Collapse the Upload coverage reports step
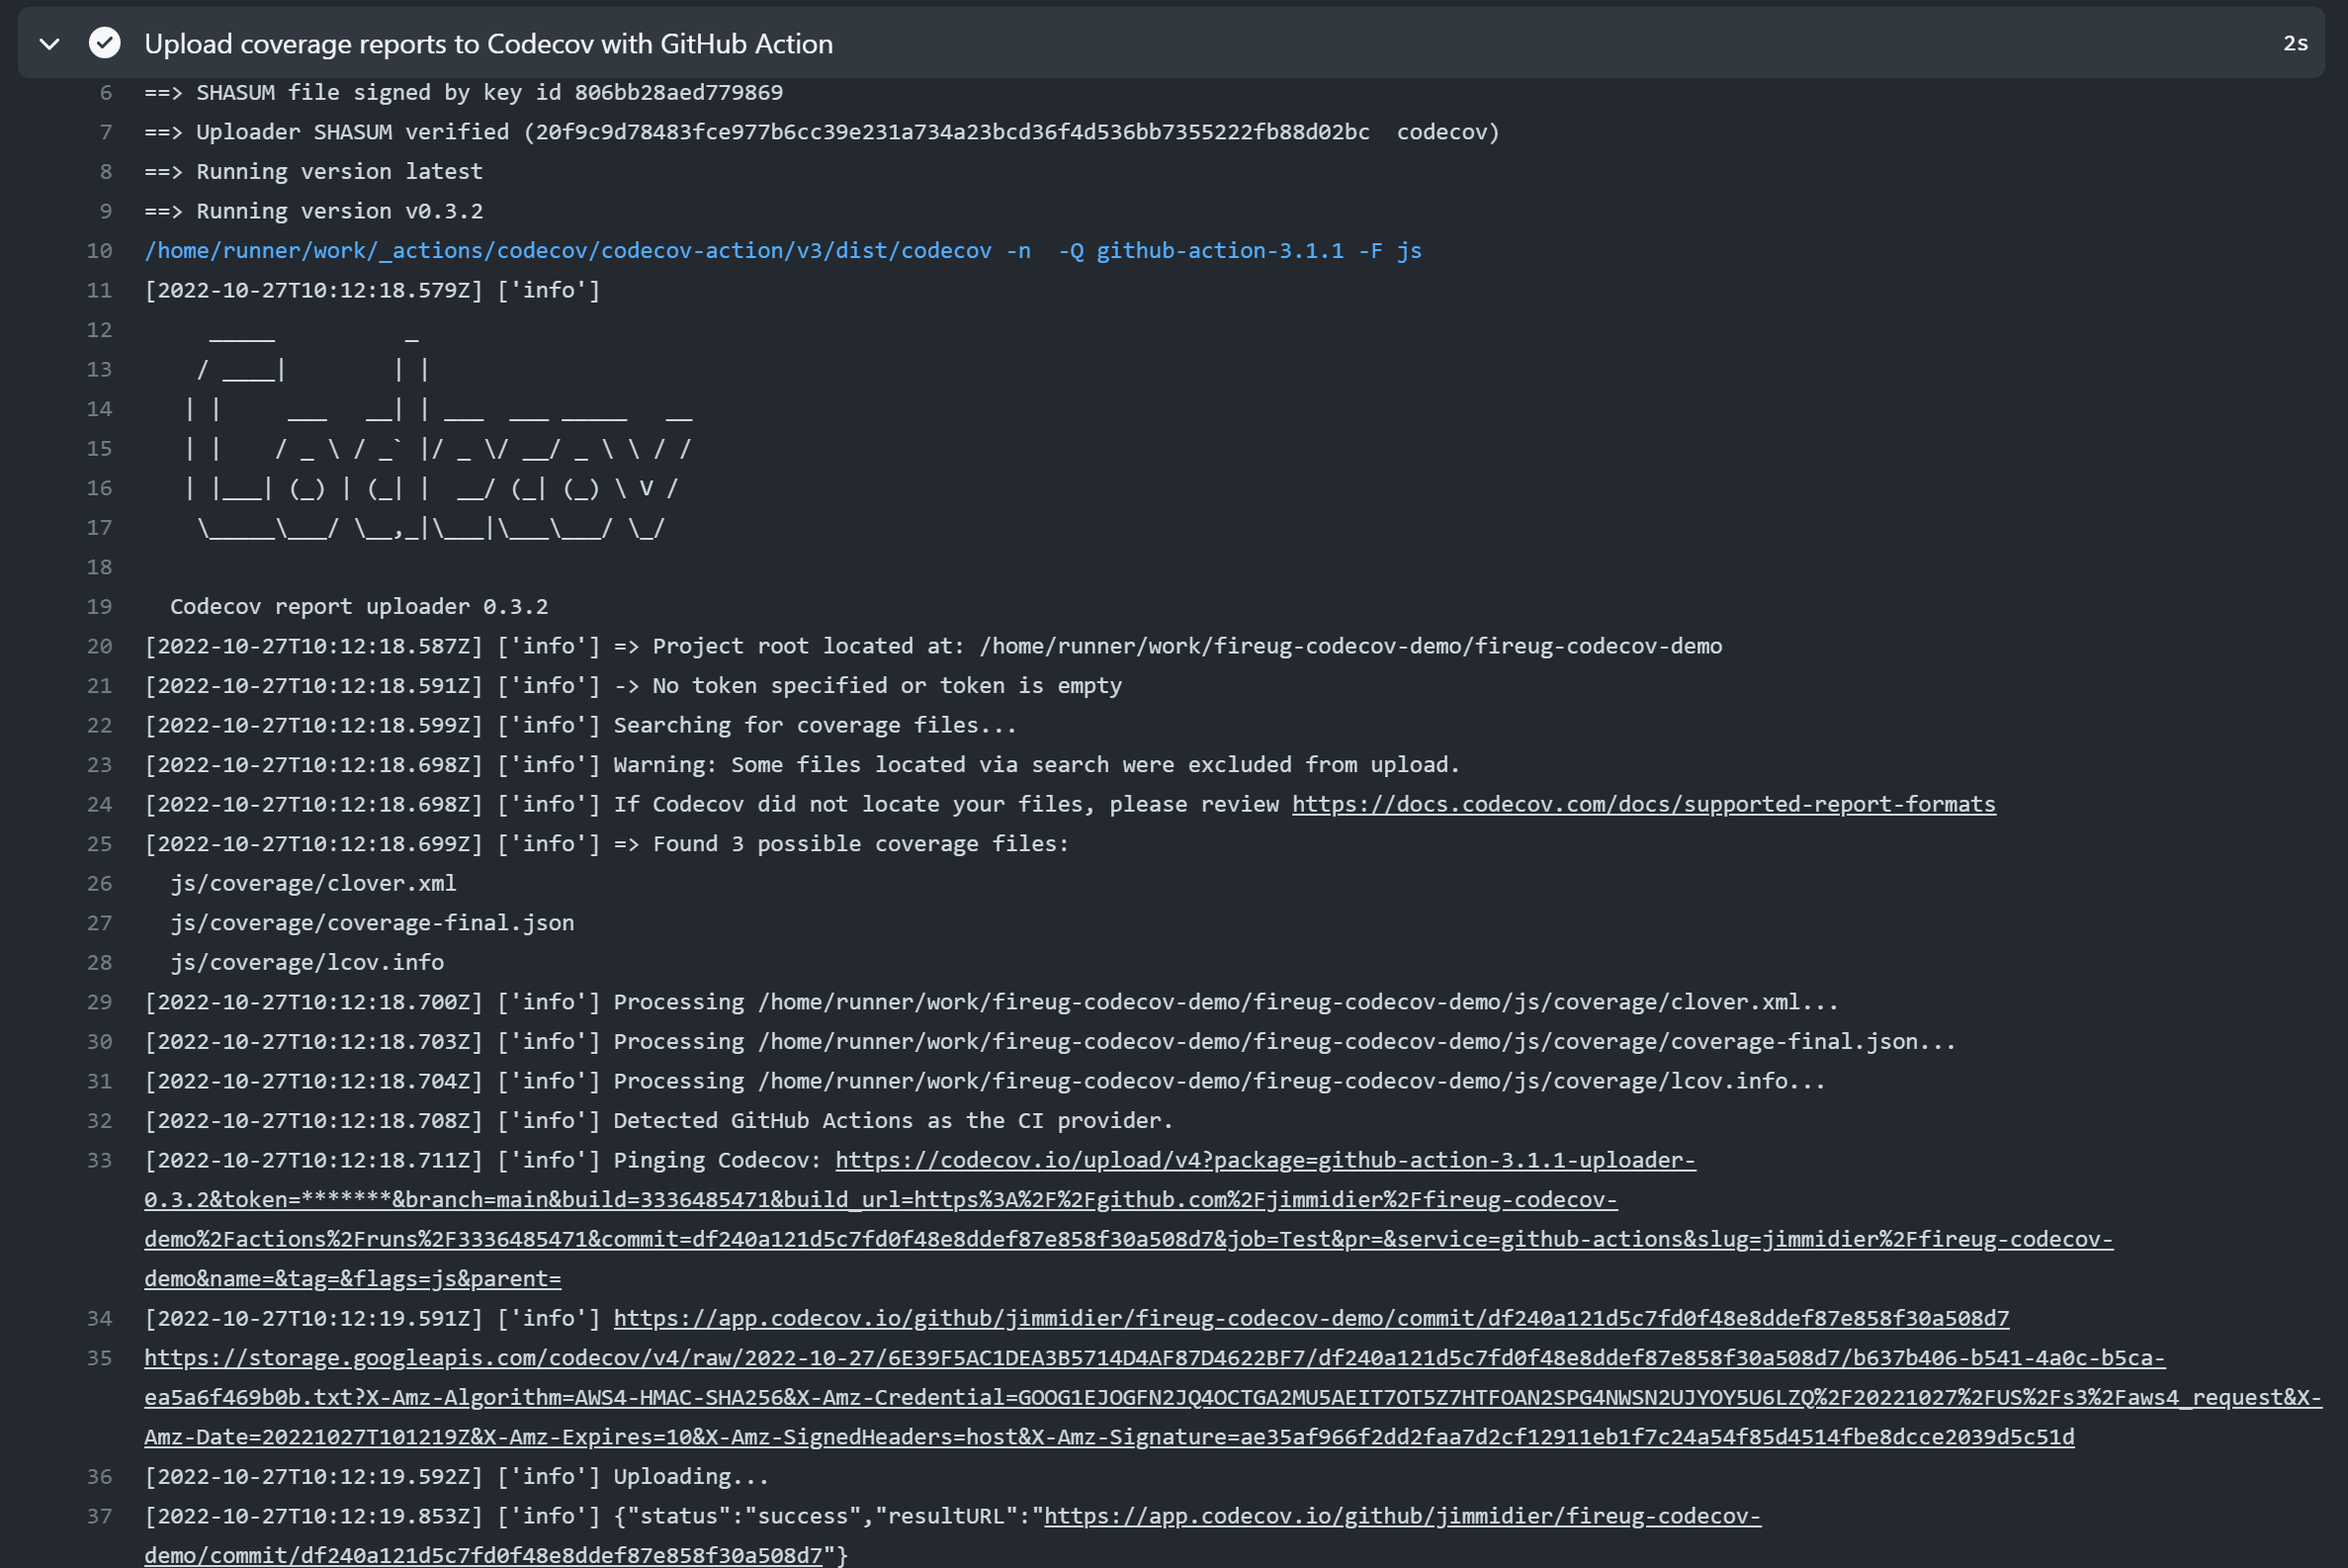Screen dimensions: 2348x1568 [x=47, y=43]
